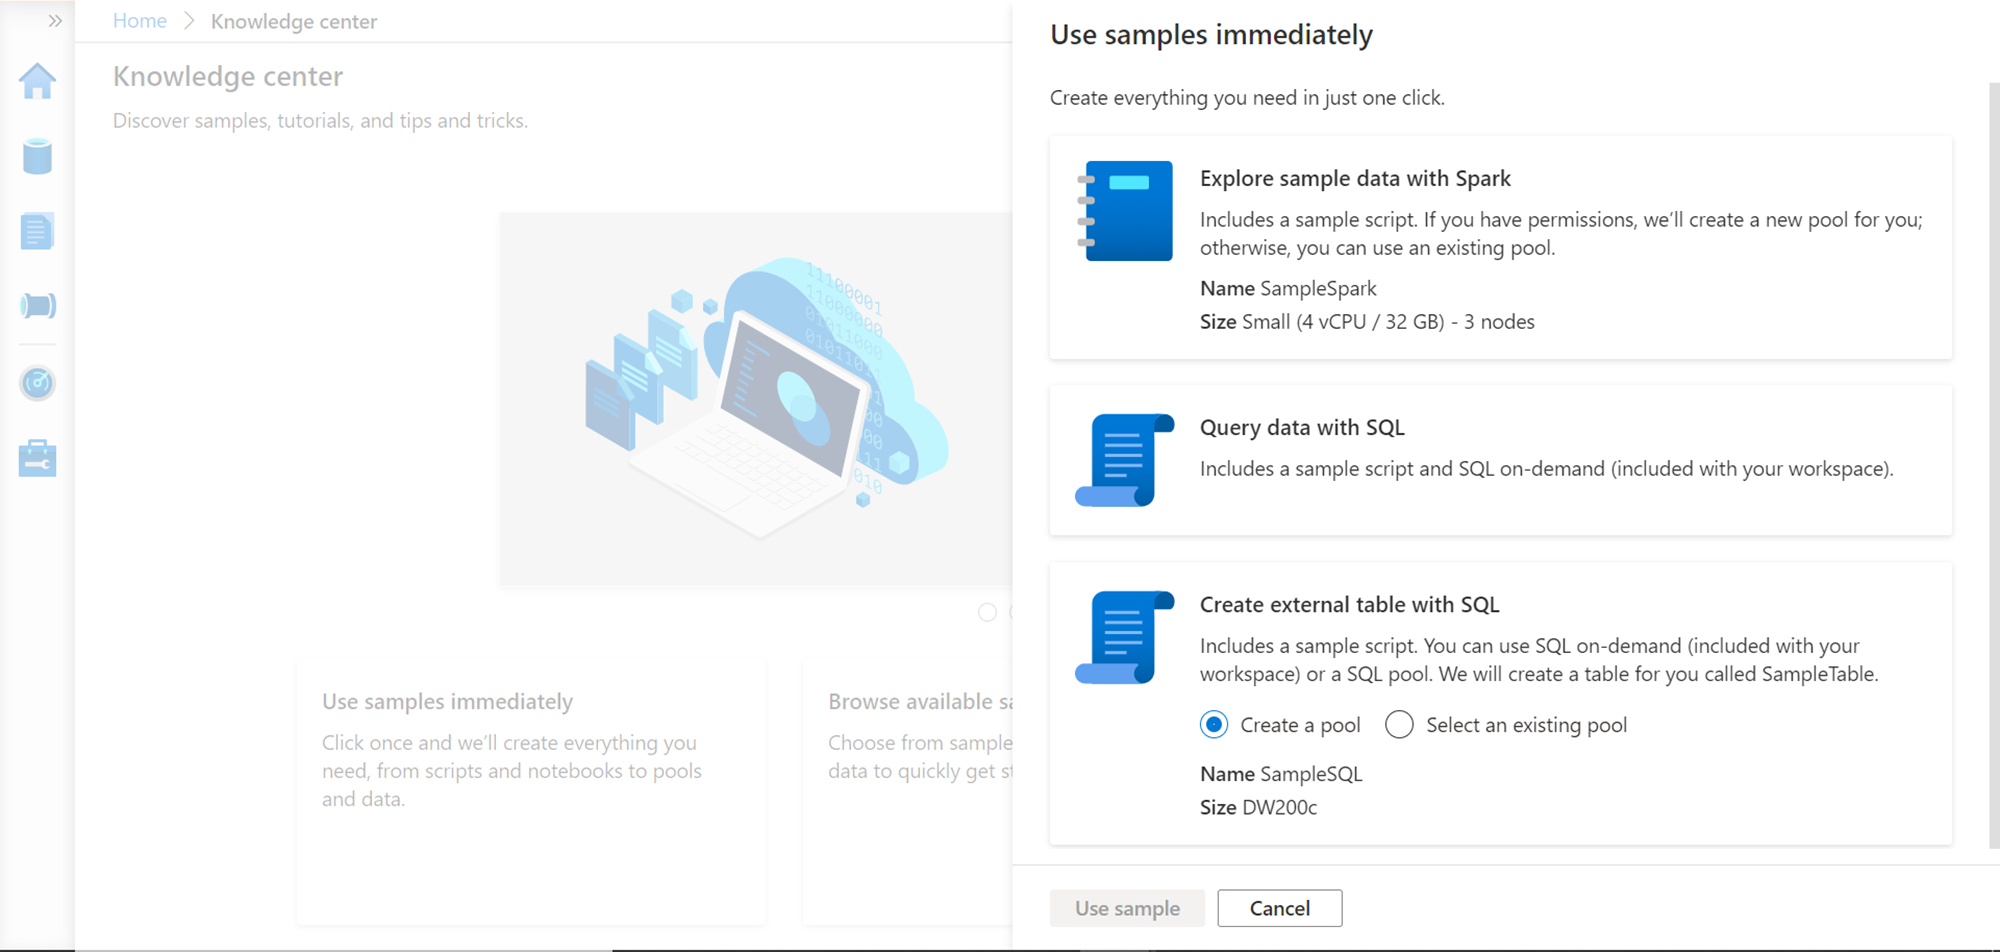Click the Knowledge center breadcrumb item
Screen dimensions: 2000x952
(x=294, y=22)
